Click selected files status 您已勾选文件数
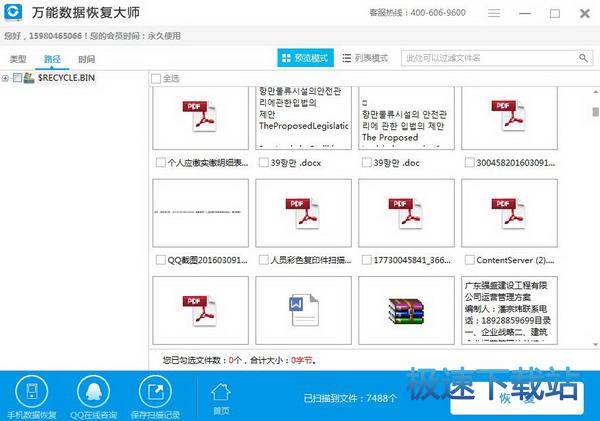This screenshot has height=421, width=600. click(239, 360)
